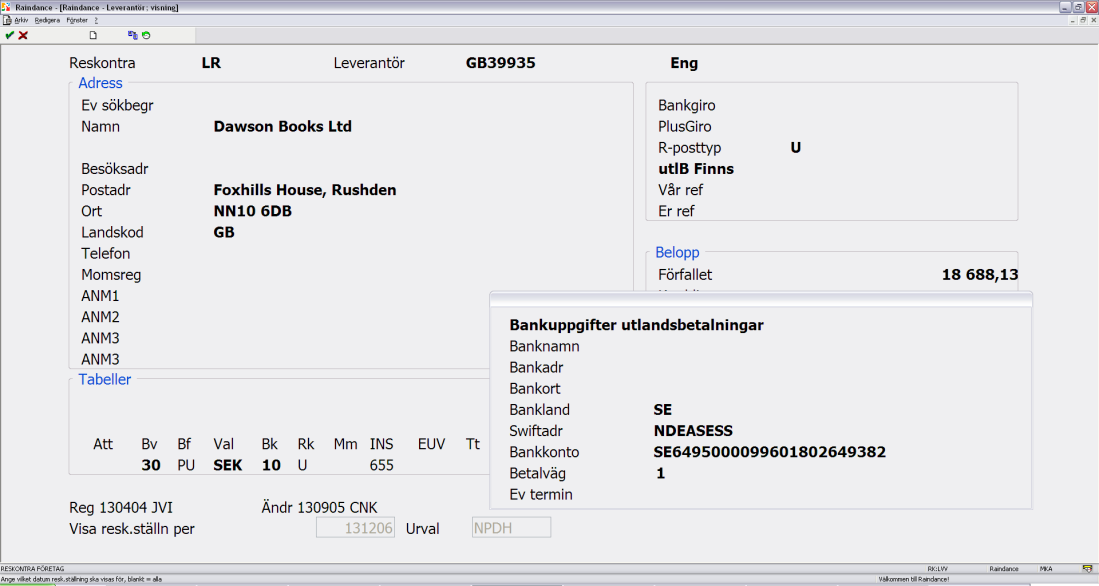Click Välkommen till Raindance! status message
The width and height of the screenshot is (1099, 586).
[x=914, y=580]
